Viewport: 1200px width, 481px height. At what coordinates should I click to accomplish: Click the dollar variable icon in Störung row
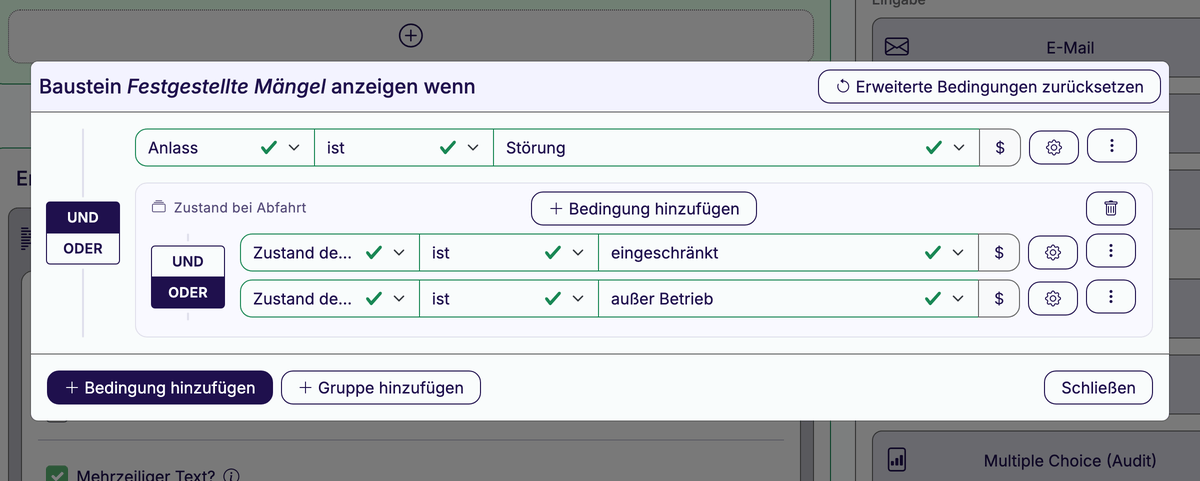[1000, 147]
